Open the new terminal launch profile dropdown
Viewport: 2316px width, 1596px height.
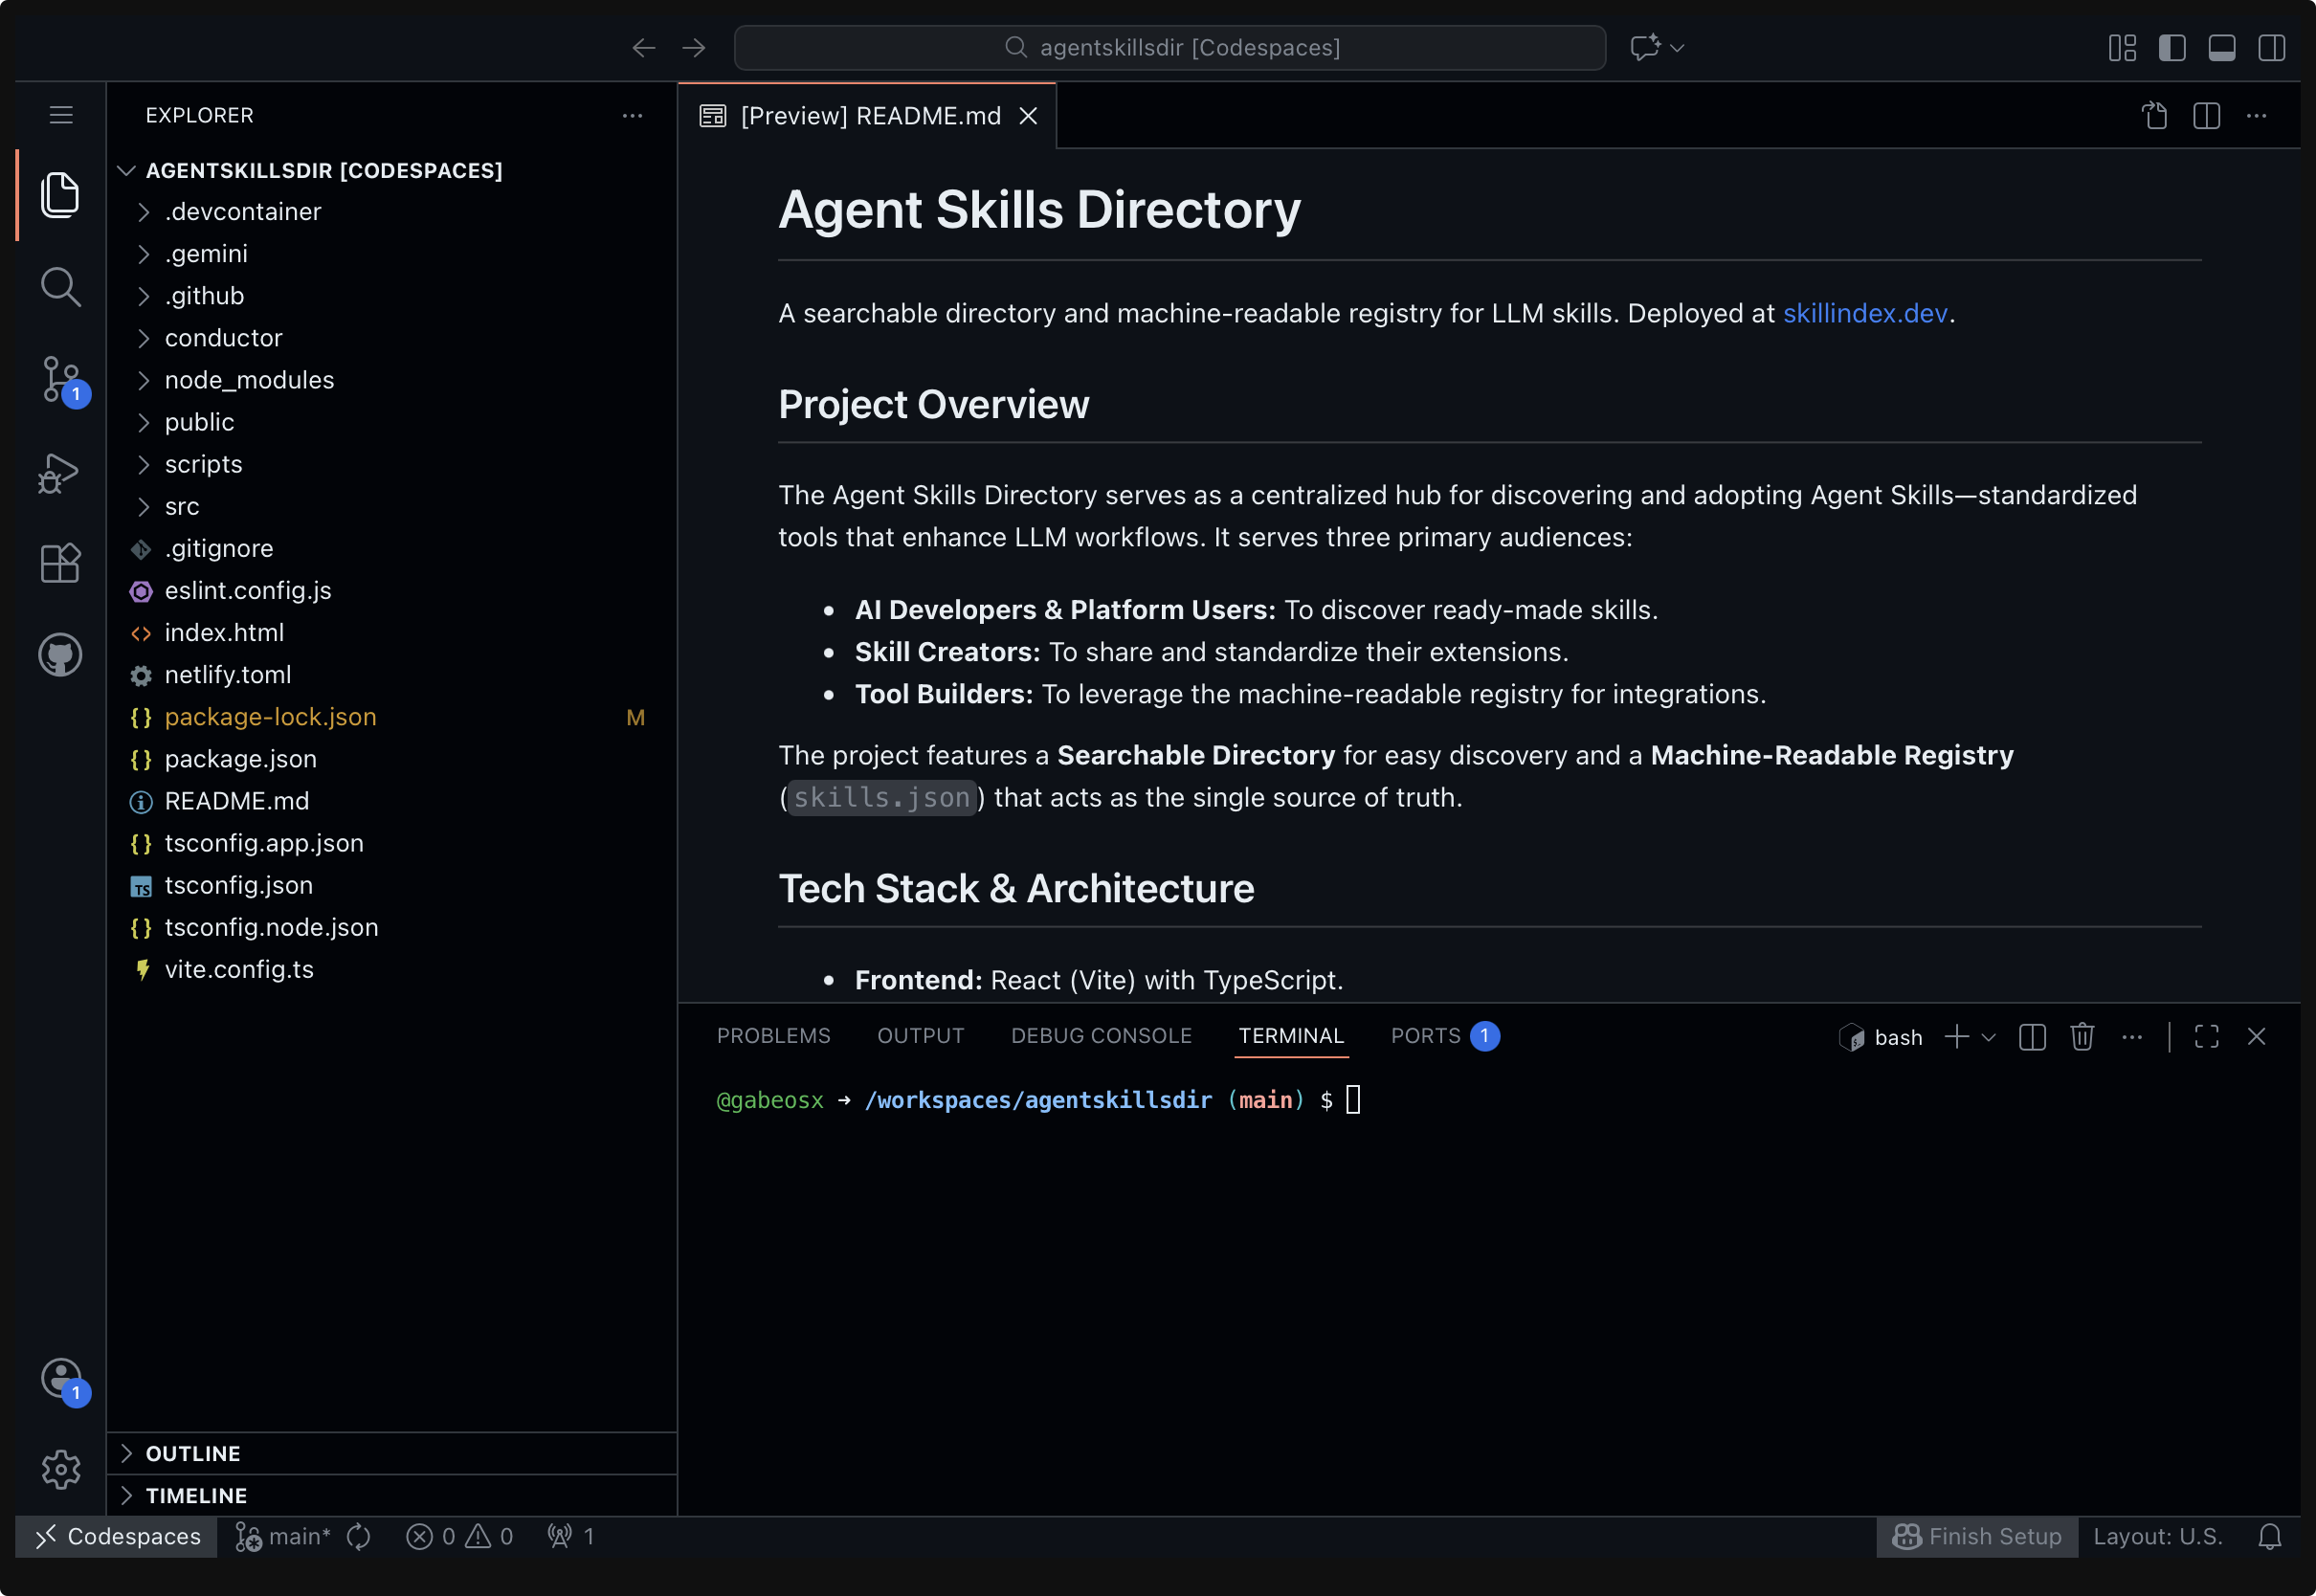tap(1989, 1037)
